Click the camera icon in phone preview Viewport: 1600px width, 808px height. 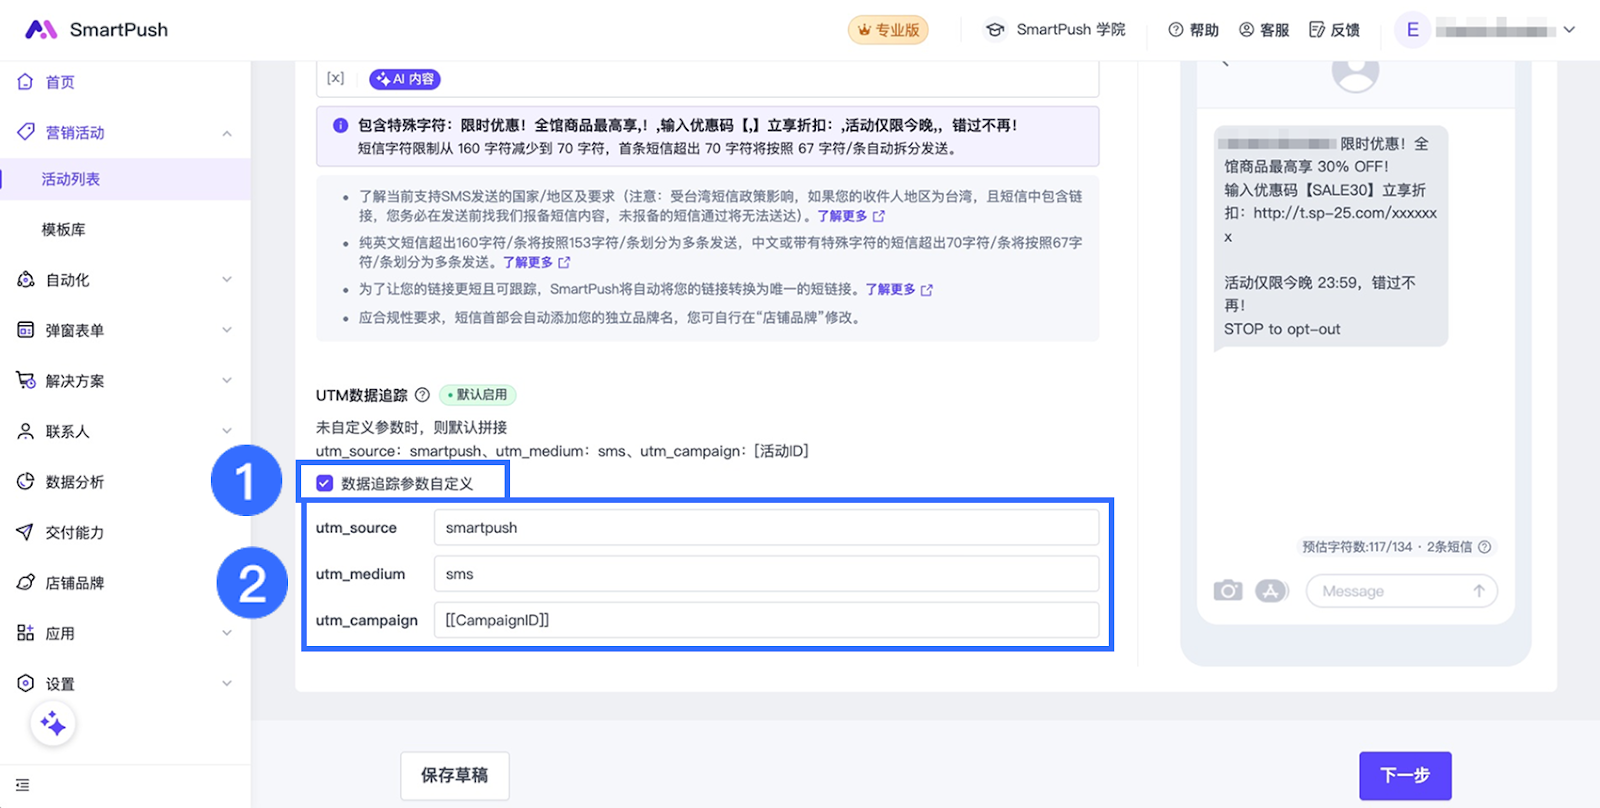pos(1228,591)
